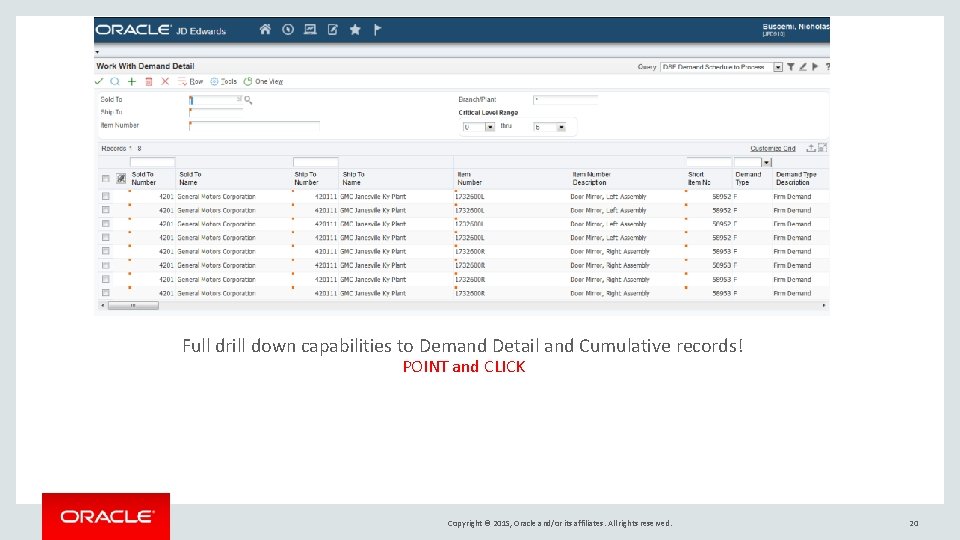Click the first 1732600R item cell
Image resolution: width=960 pixels, height=540 pixels.
click(470, 252)
